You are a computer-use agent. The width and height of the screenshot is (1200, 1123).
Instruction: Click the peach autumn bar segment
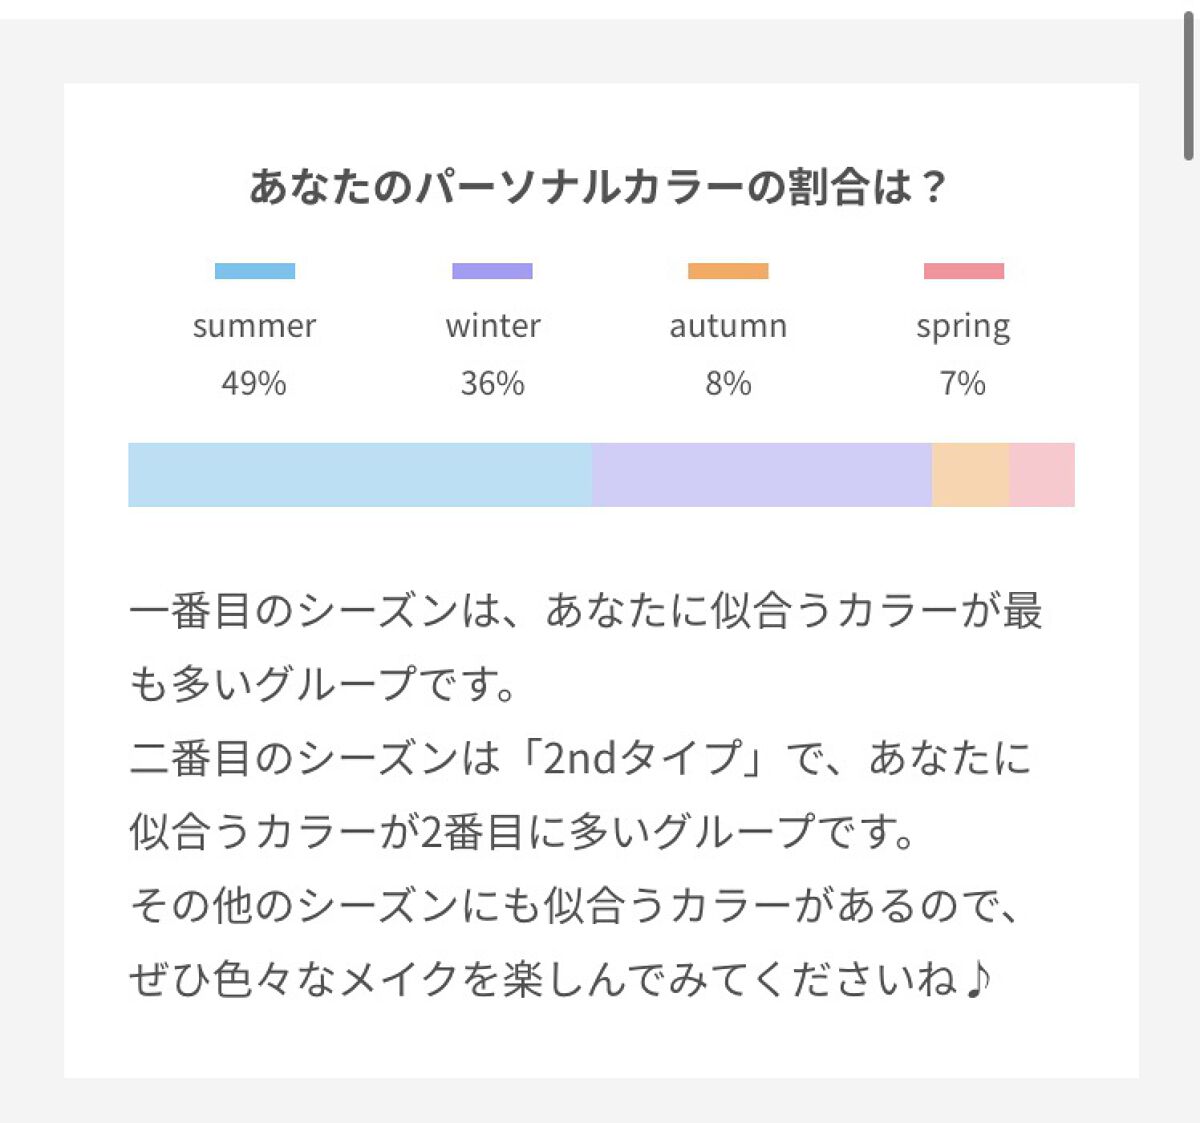point(970,475)
